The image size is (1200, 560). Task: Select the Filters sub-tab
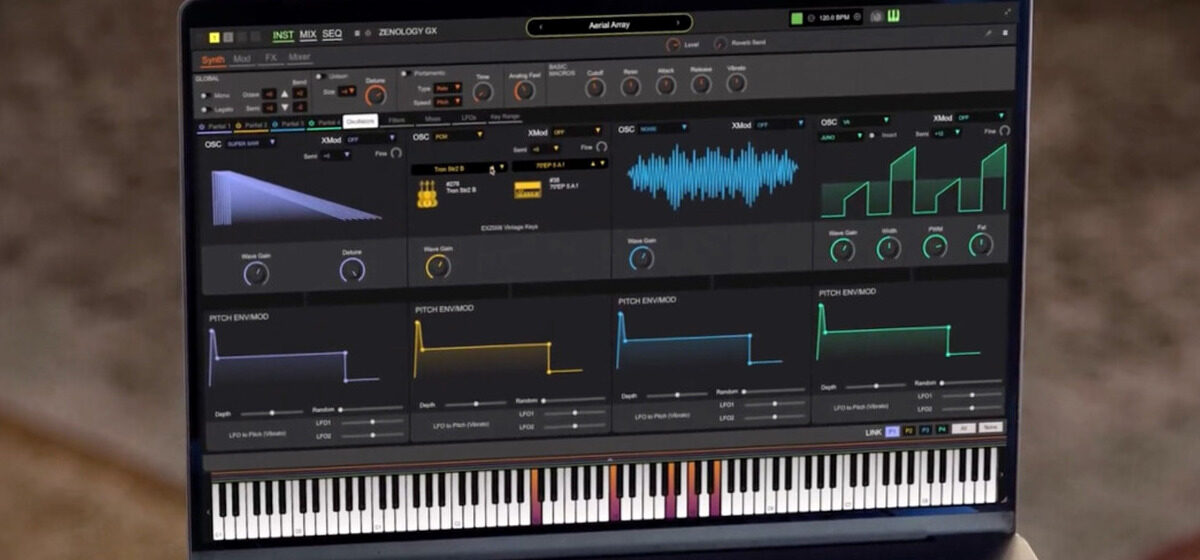[396, 120]
